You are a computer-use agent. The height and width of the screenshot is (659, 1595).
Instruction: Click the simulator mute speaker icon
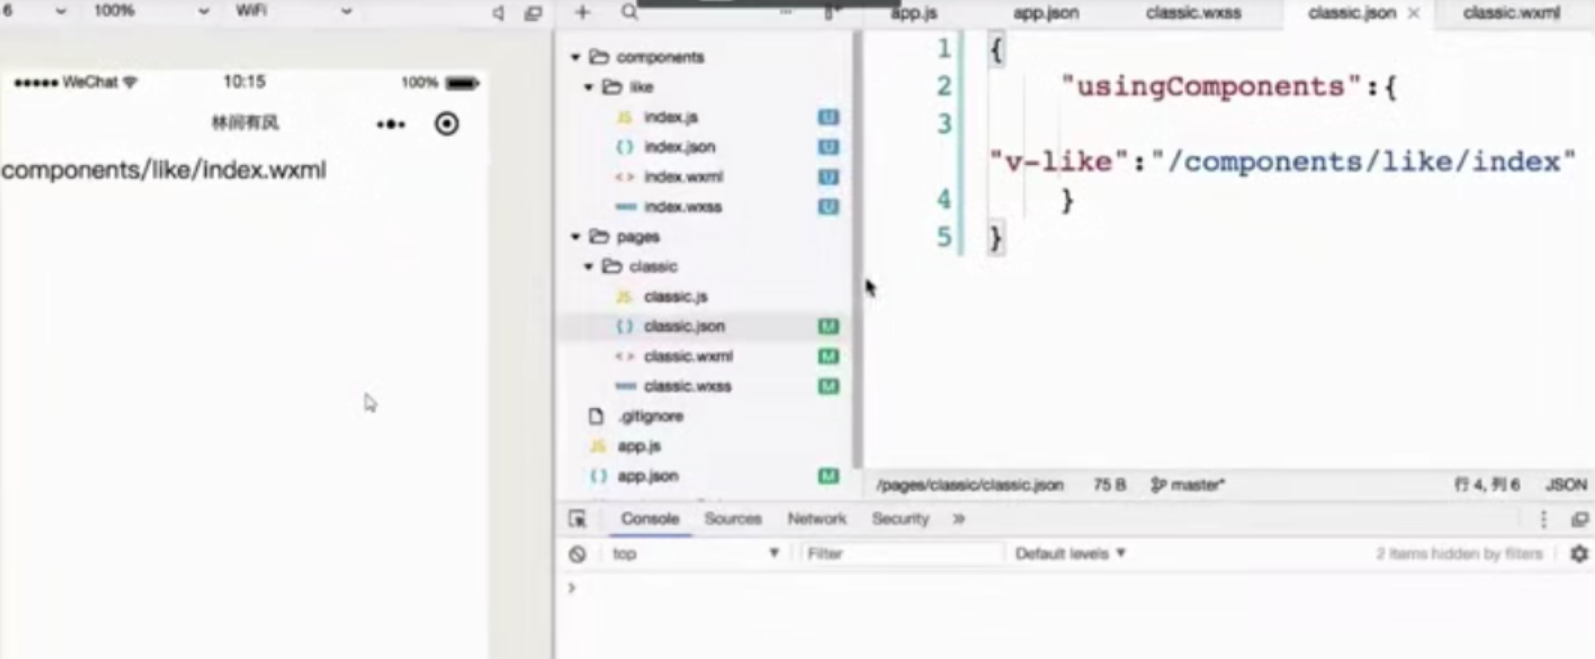(498, 13)
